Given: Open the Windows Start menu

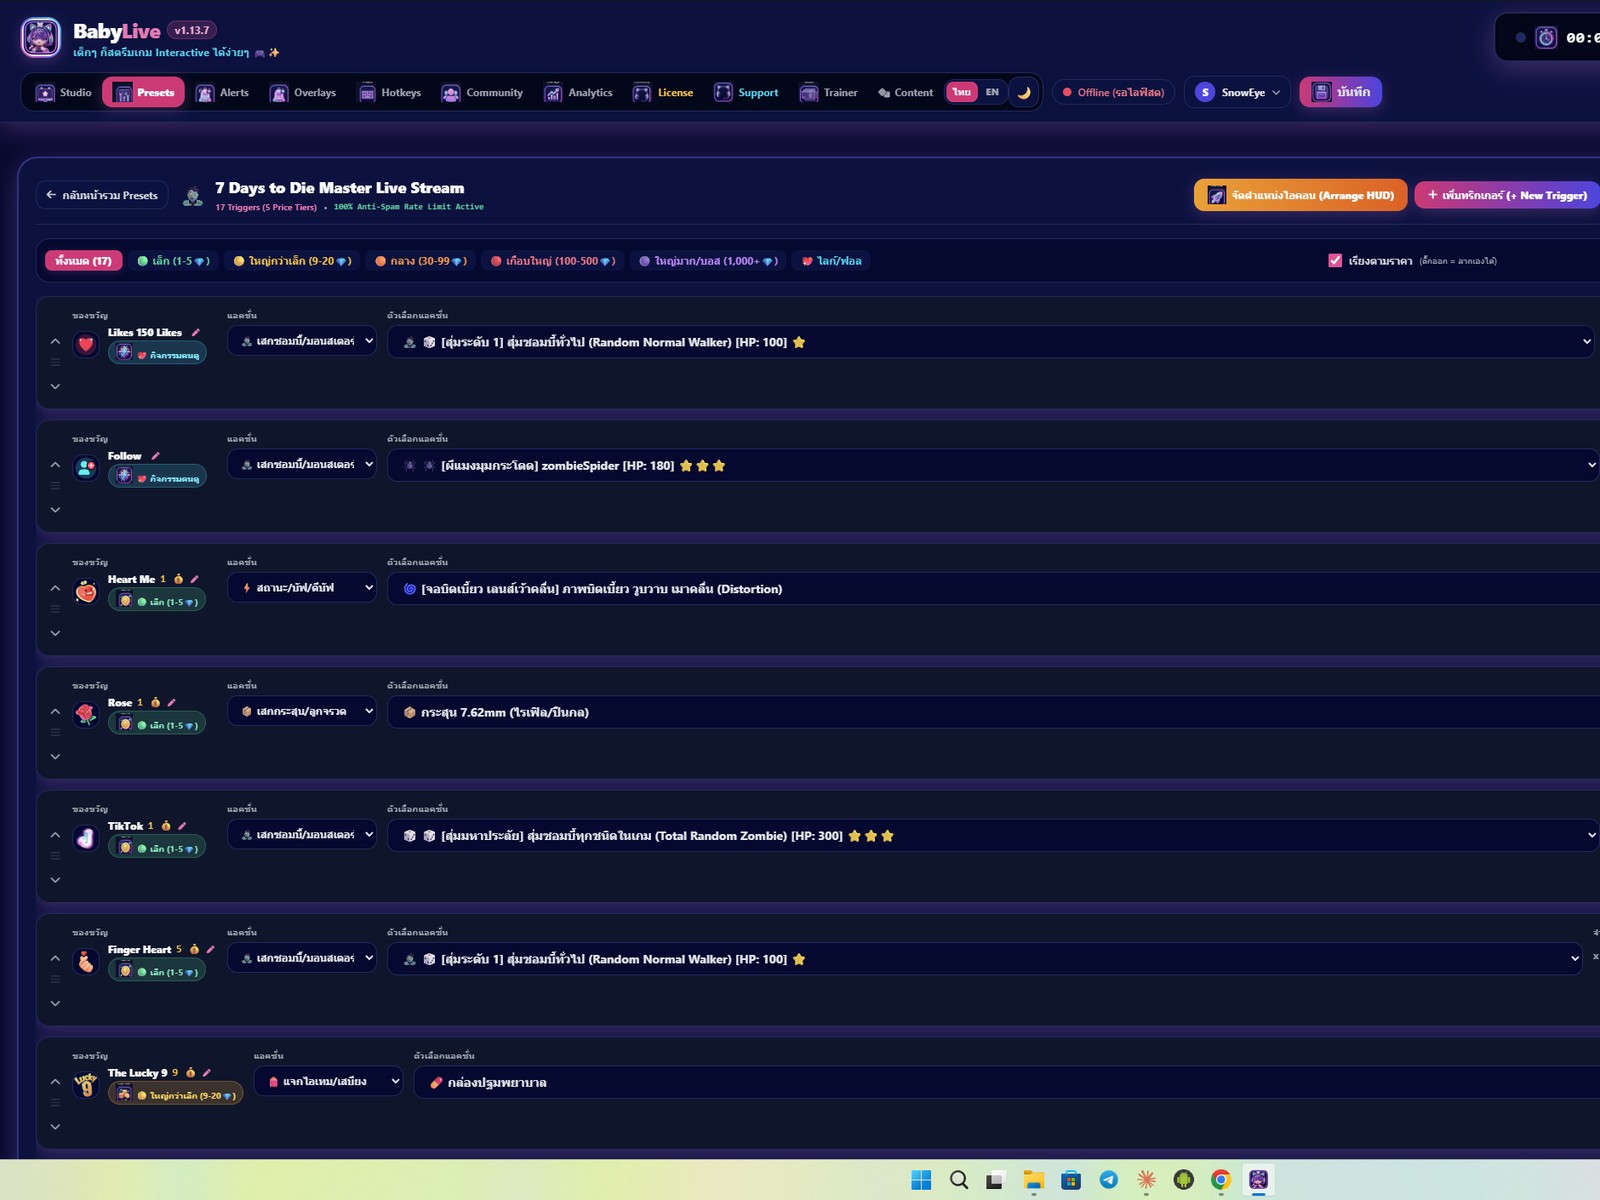Looking at the screenshot, I should tap(921, 1180).
